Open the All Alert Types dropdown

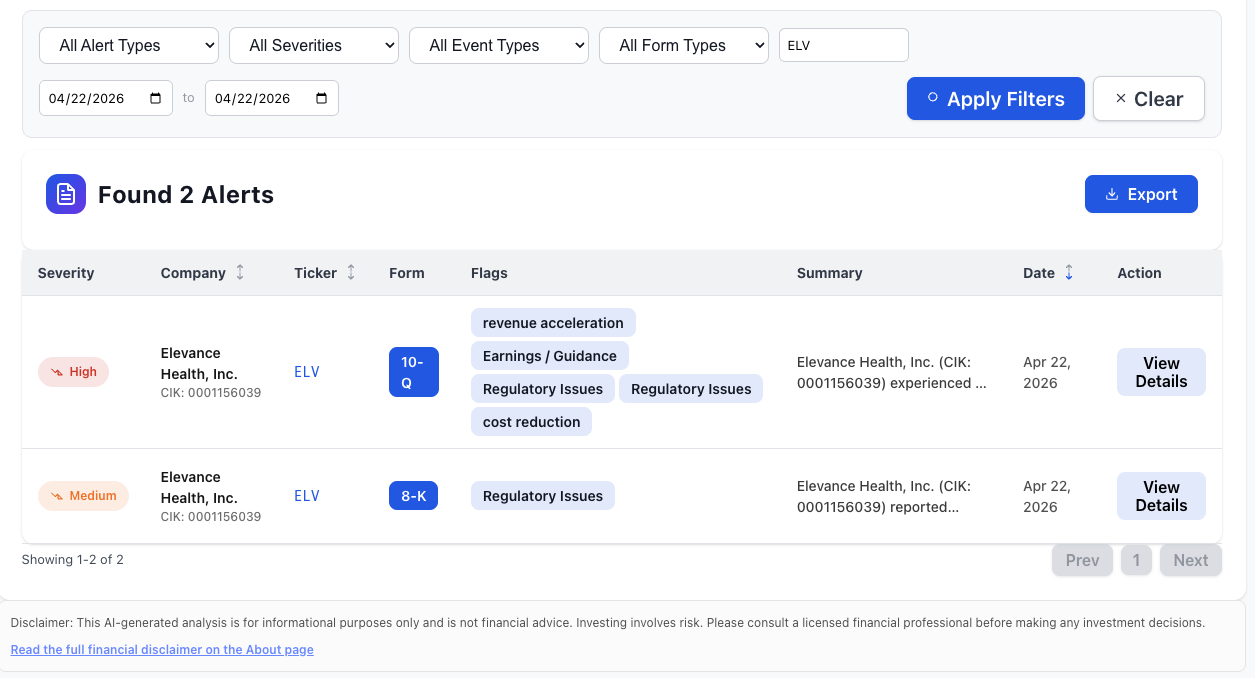point(128,45)
